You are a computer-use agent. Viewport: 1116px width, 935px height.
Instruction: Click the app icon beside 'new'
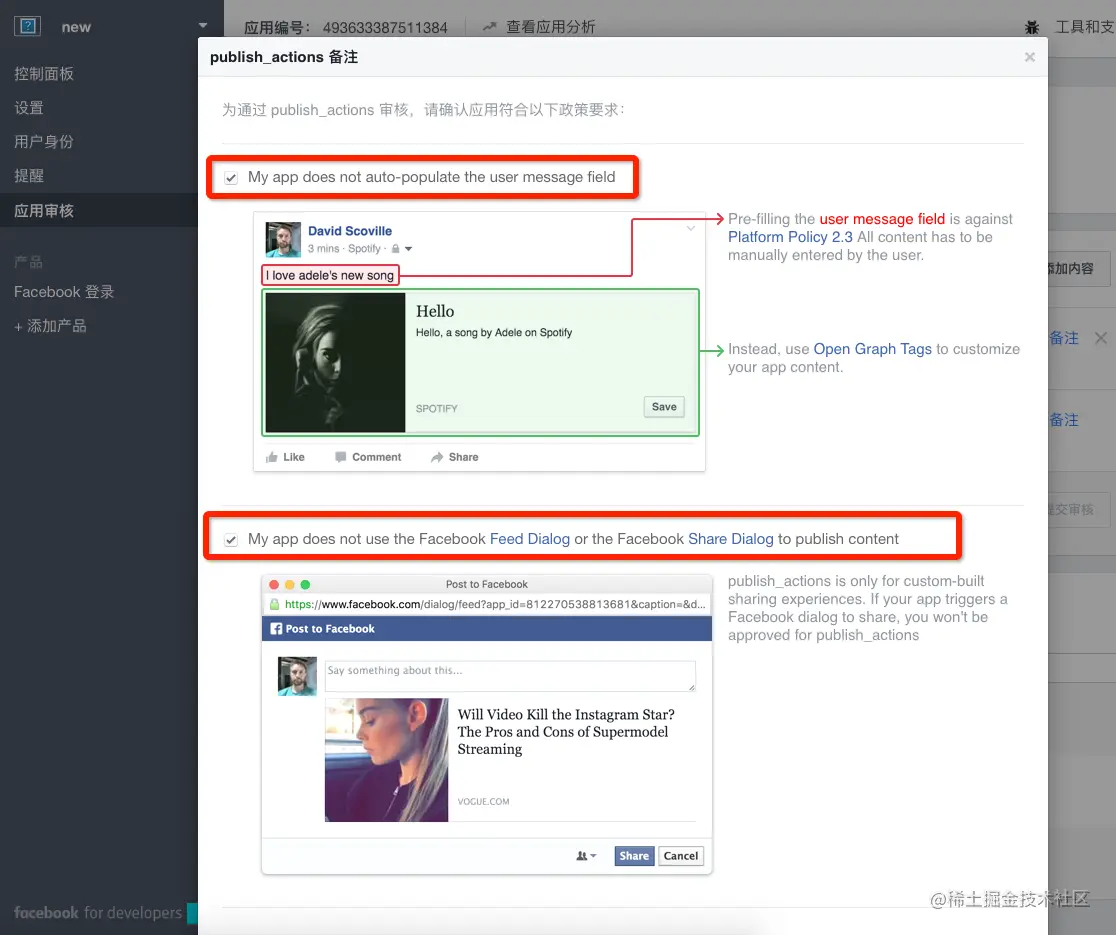pyautogui.click(x=27, y=26)
